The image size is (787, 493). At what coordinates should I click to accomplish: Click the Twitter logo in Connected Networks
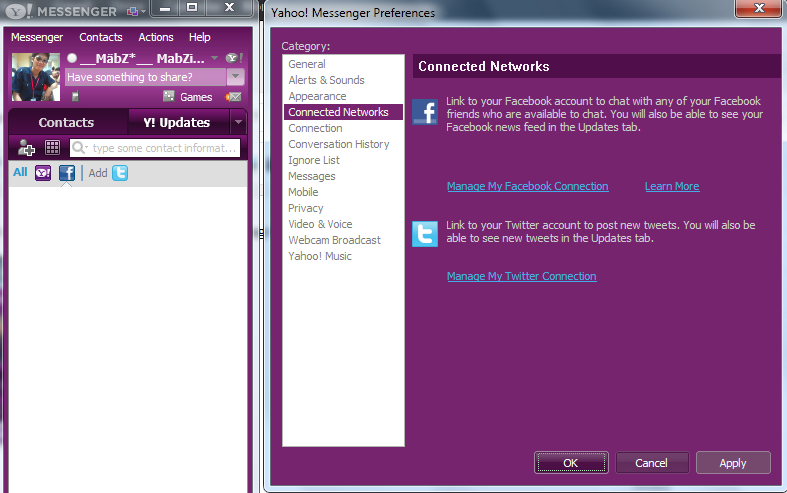point(425,234)
